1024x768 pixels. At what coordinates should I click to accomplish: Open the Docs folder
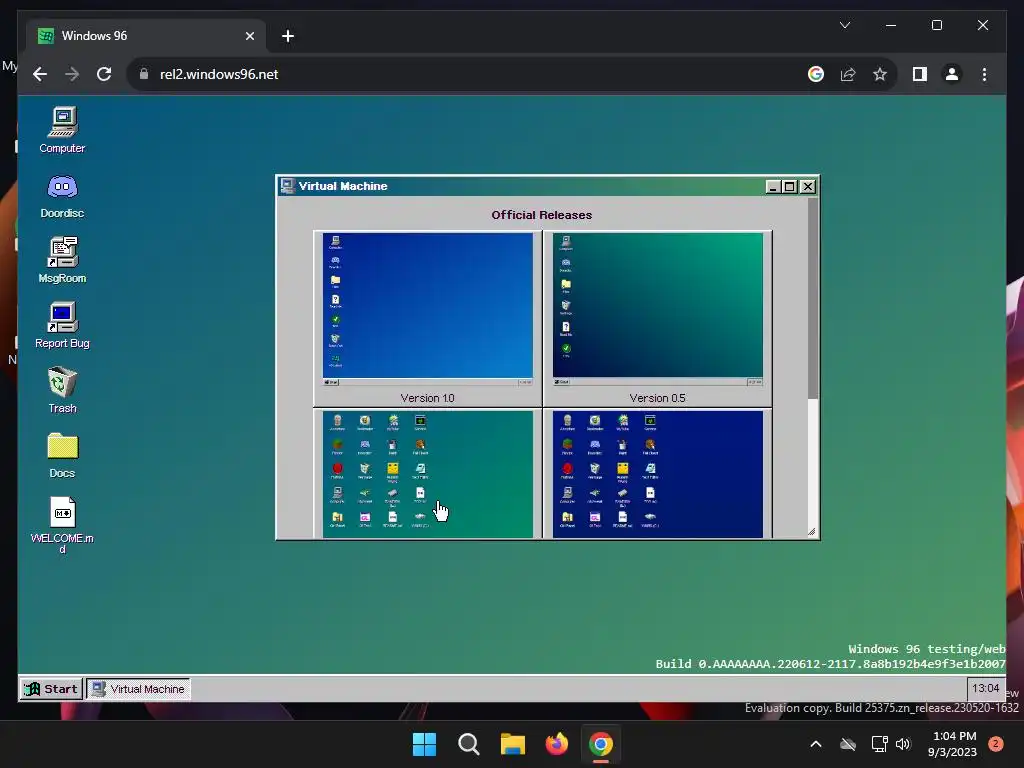tap(62, 455)
